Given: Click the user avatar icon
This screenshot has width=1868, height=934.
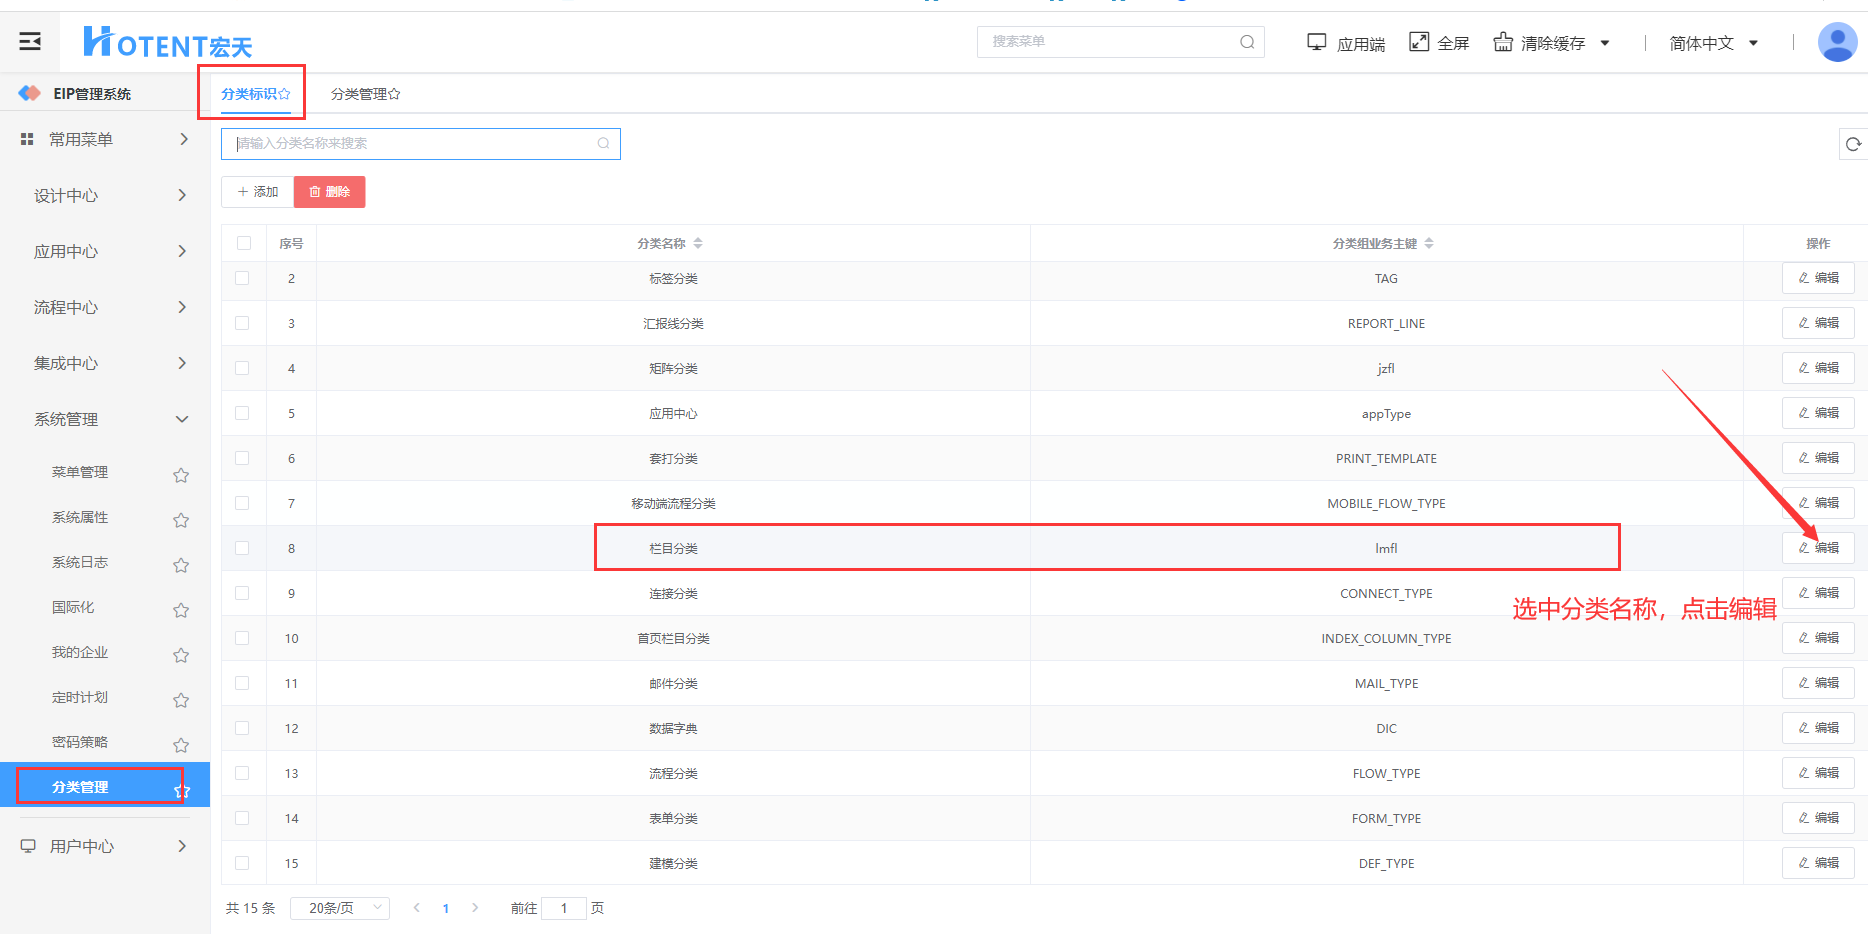Looking at the screenshot, I should click(1837, 42).
